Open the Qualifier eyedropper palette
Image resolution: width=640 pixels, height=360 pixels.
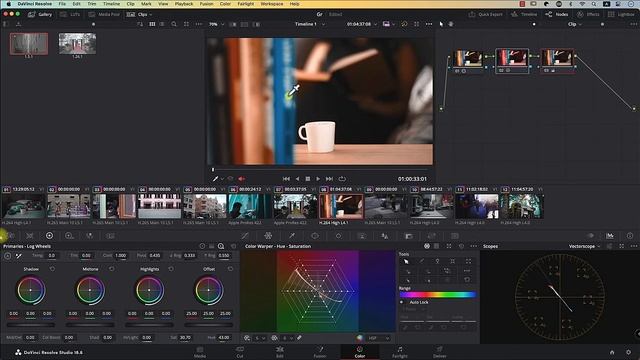pyautogui.click(x=292, y=236)
